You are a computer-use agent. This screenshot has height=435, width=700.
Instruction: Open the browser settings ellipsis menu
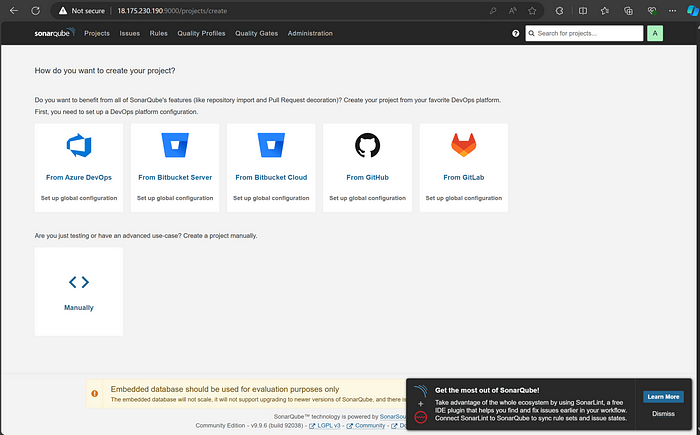tap(672, 11)
